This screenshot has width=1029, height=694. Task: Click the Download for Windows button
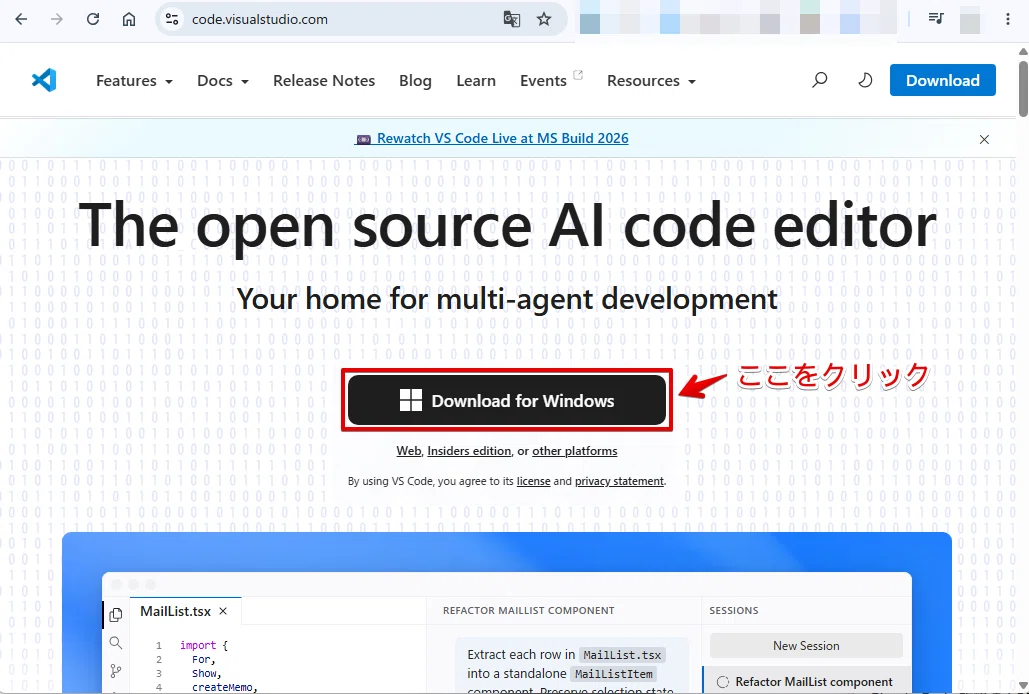(x=507, y=400)
